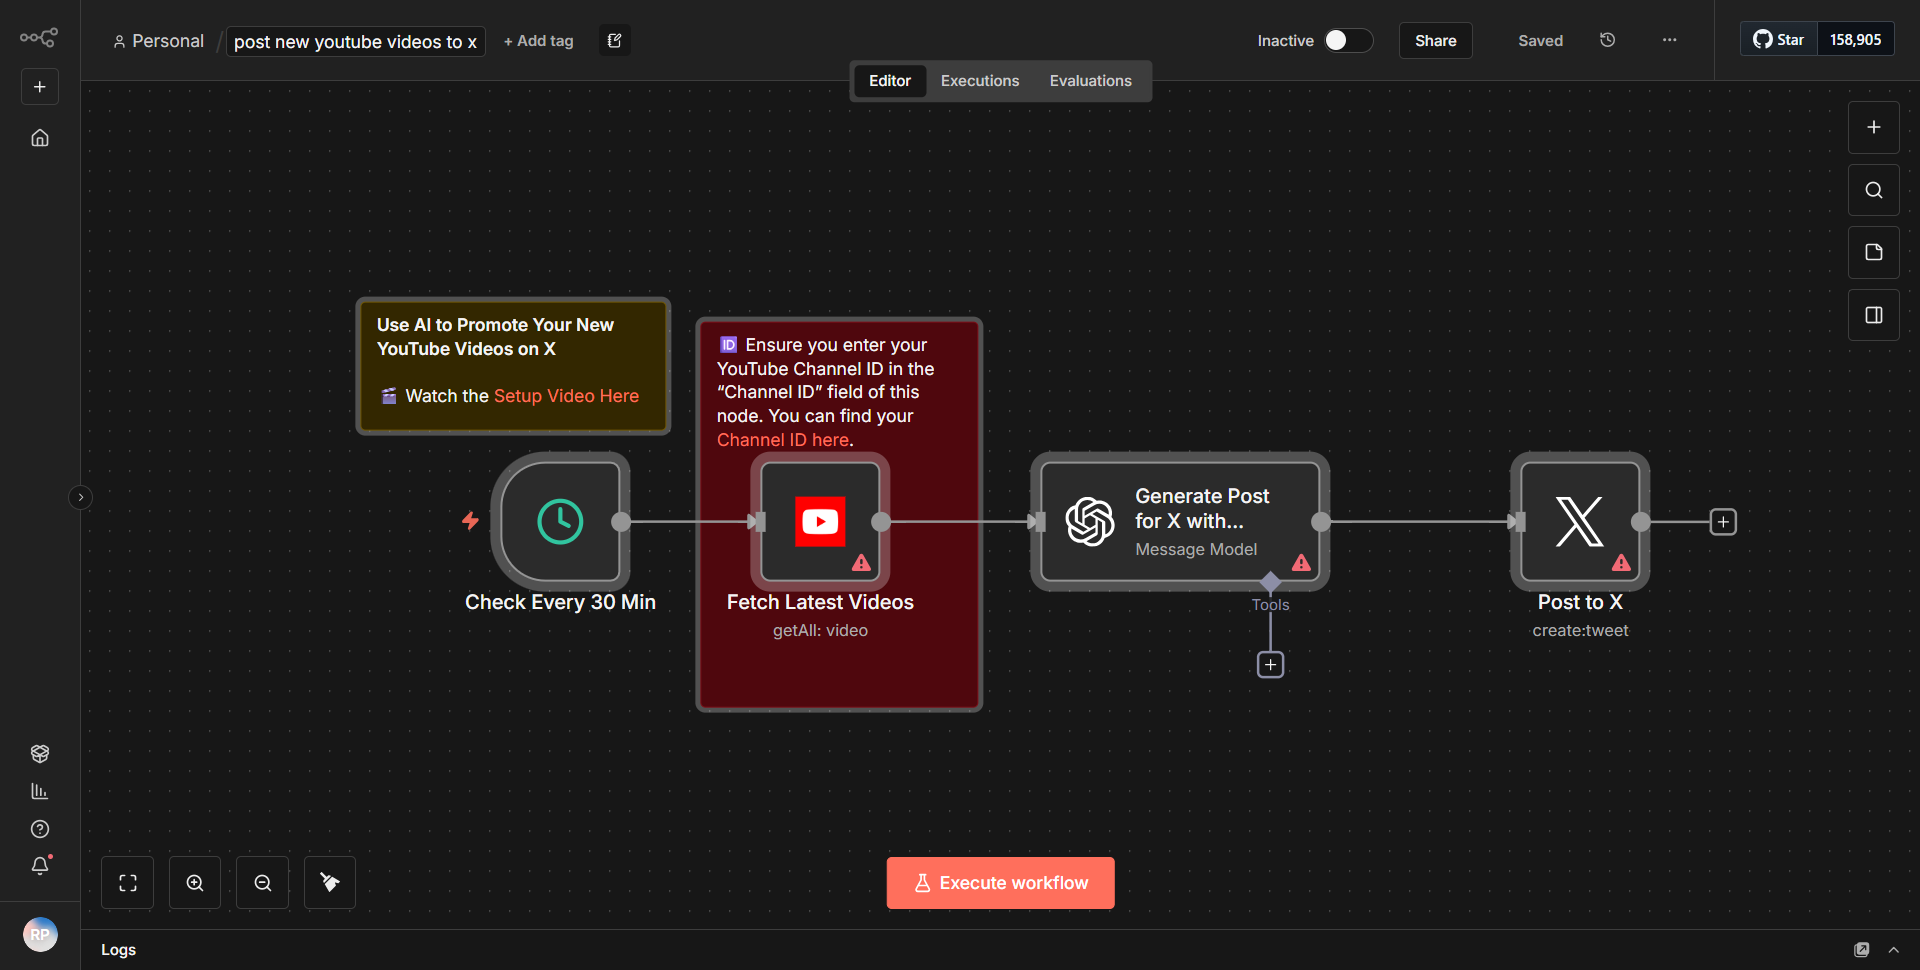The width and height of the screenshot is (1920, 970).
Task: Open the insights bar chart icon
Action: (x=40, y=791)
